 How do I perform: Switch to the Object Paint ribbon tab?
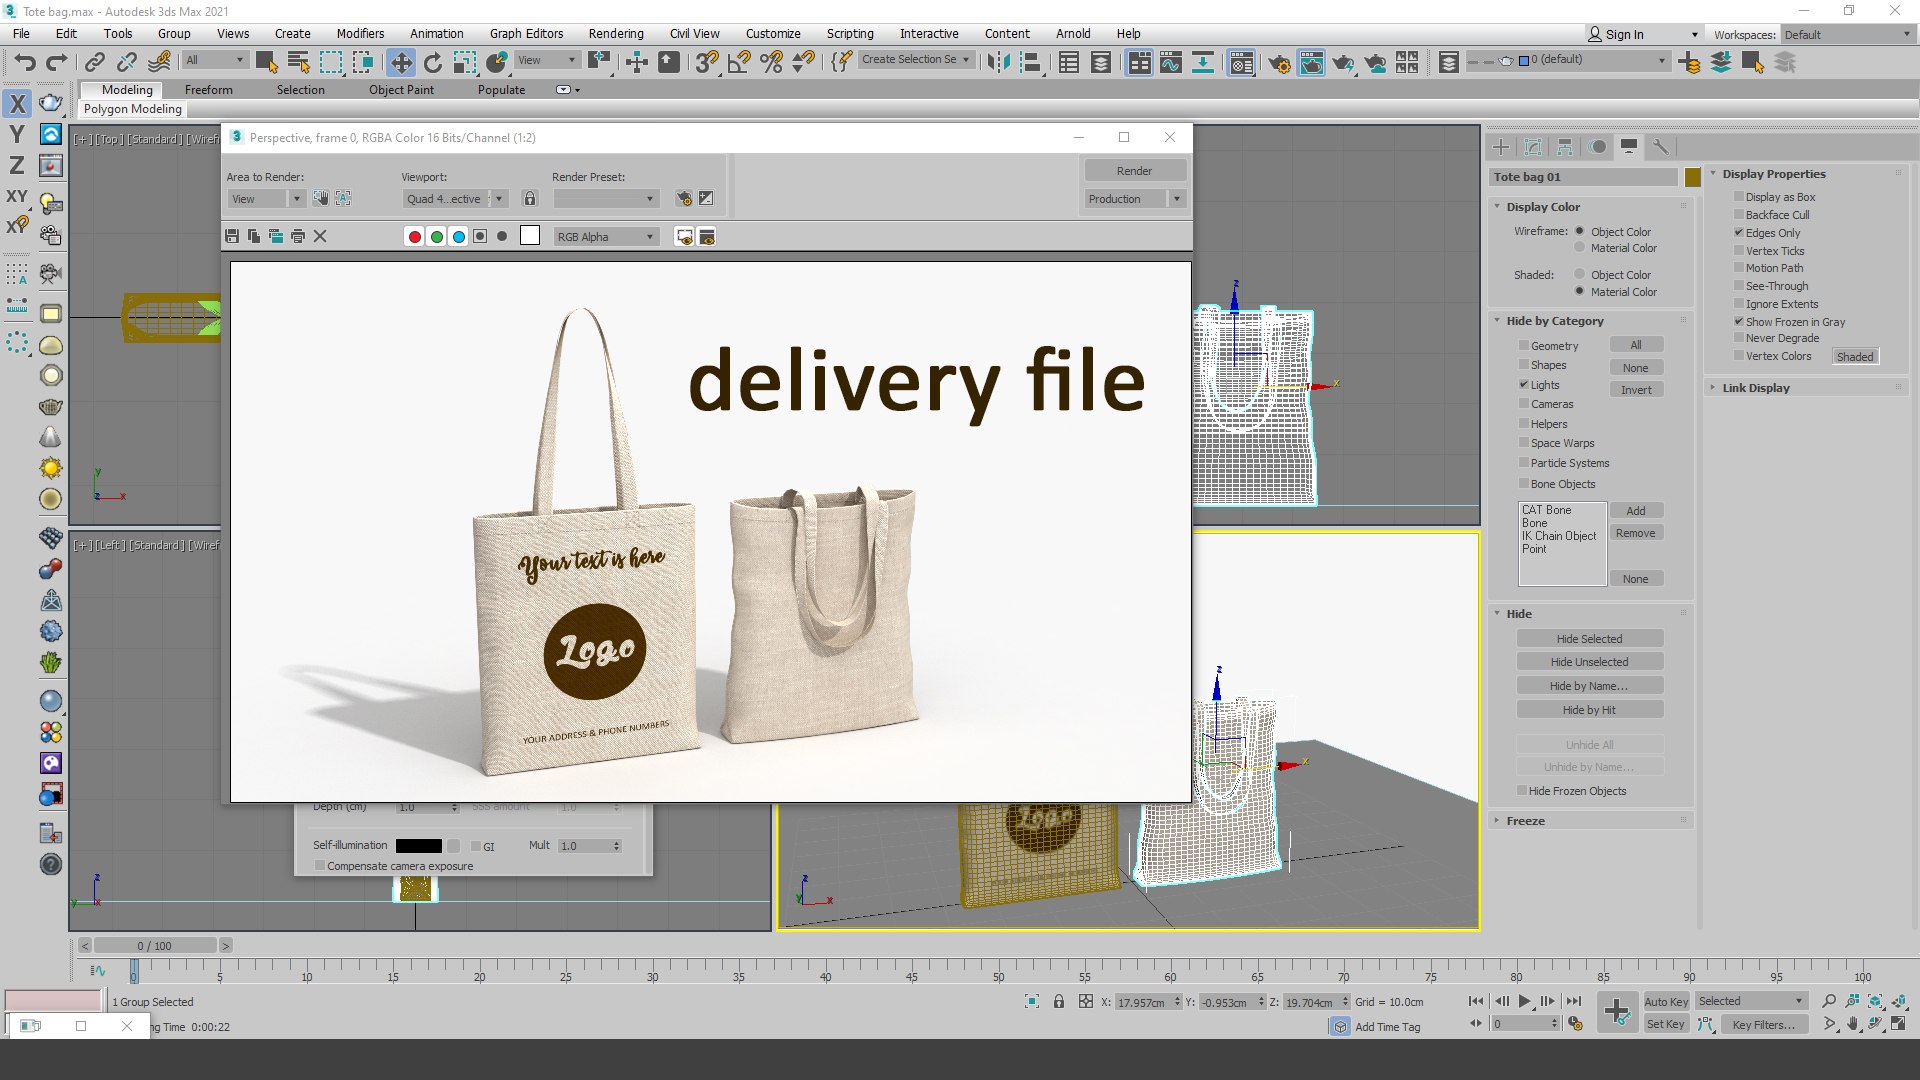pyautogui.click(x=401, y=90)
